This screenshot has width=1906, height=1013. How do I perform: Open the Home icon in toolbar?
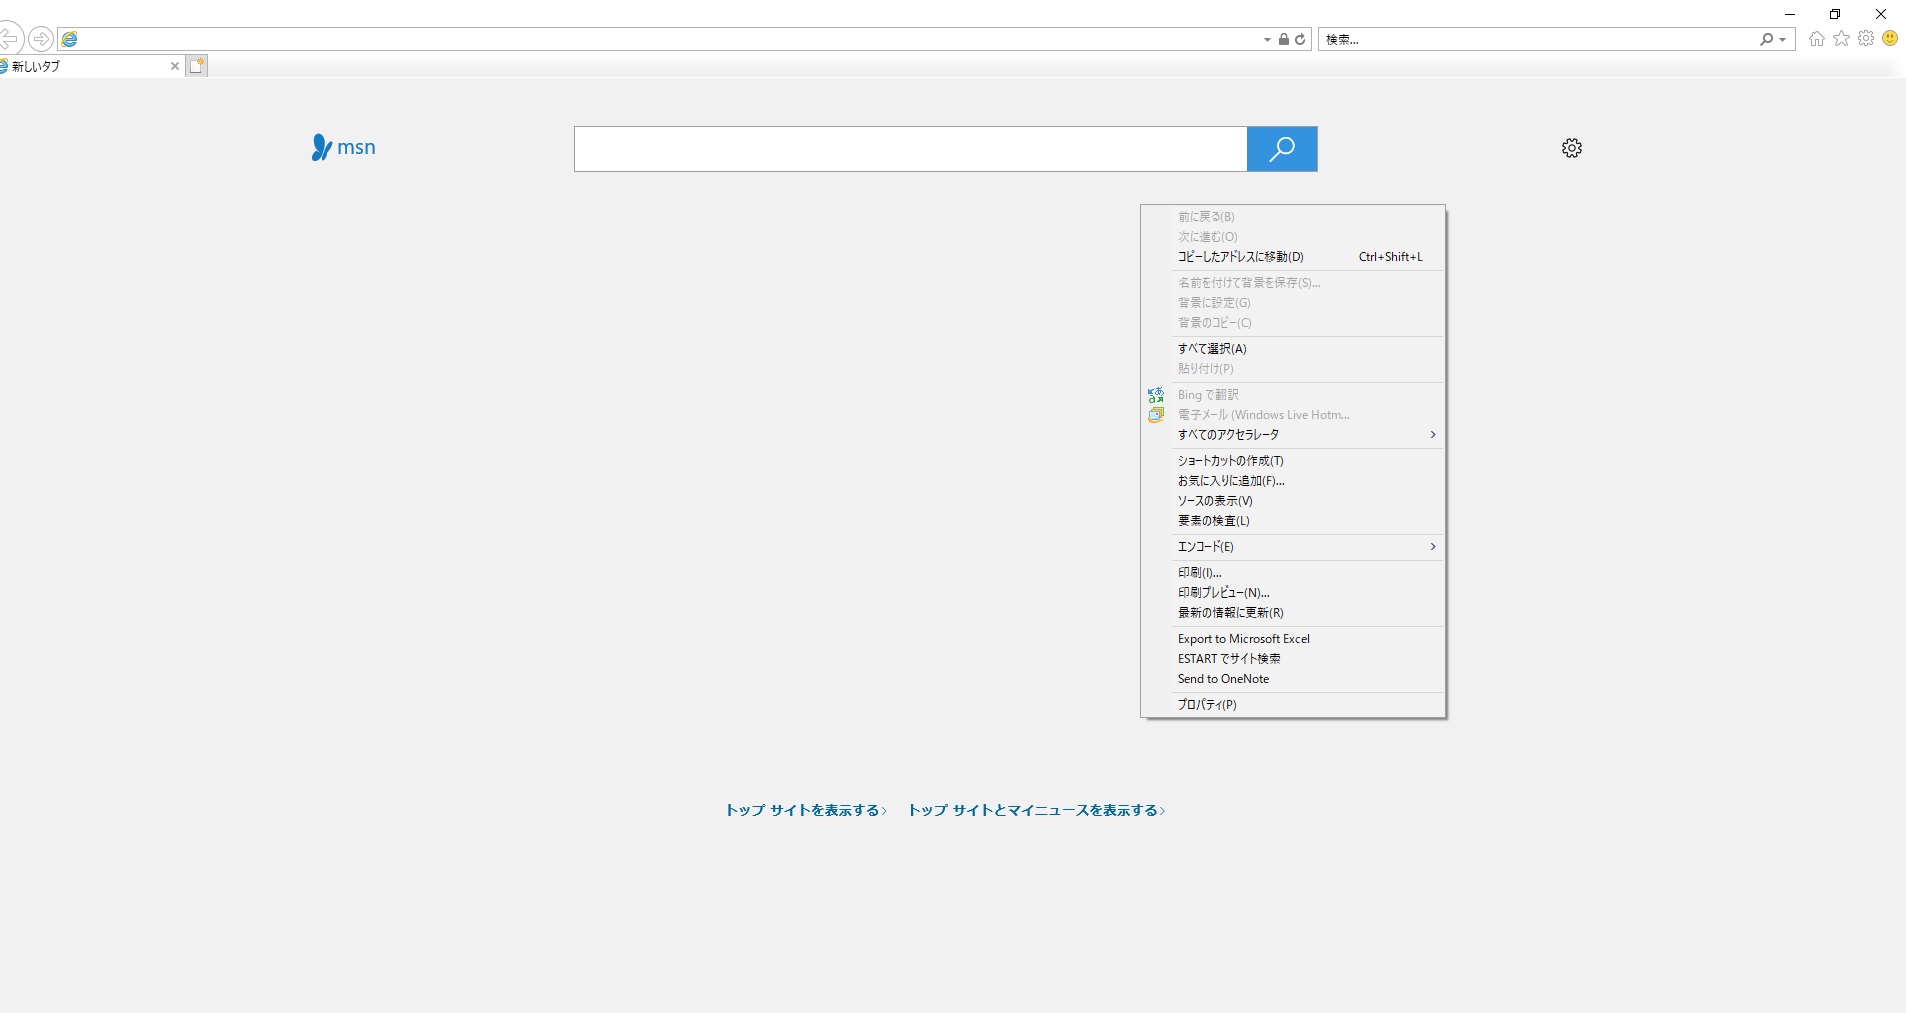1817,39
